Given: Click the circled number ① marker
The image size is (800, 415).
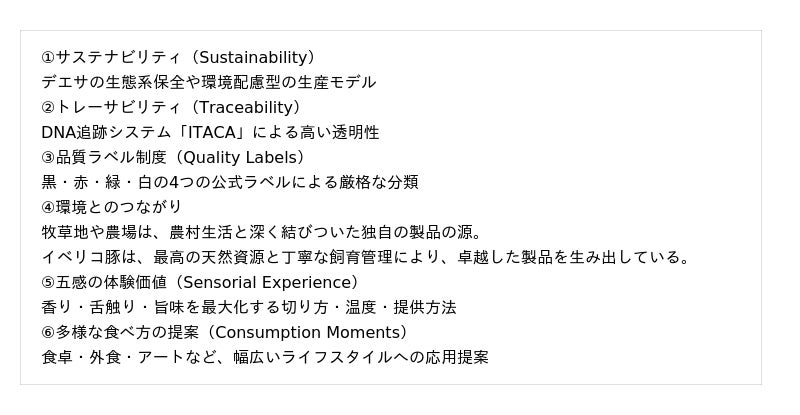Looking at the screenshot, I should click(x=48, y=57).
